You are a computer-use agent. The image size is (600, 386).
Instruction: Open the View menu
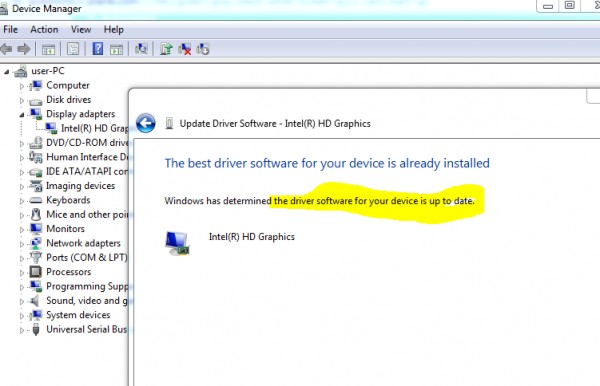pyautogui.click(x=81, y=29)
